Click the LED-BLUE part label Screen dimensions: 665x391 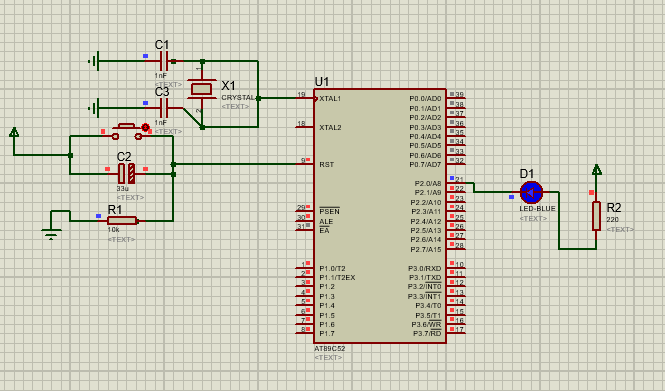(x=537, y=209)
